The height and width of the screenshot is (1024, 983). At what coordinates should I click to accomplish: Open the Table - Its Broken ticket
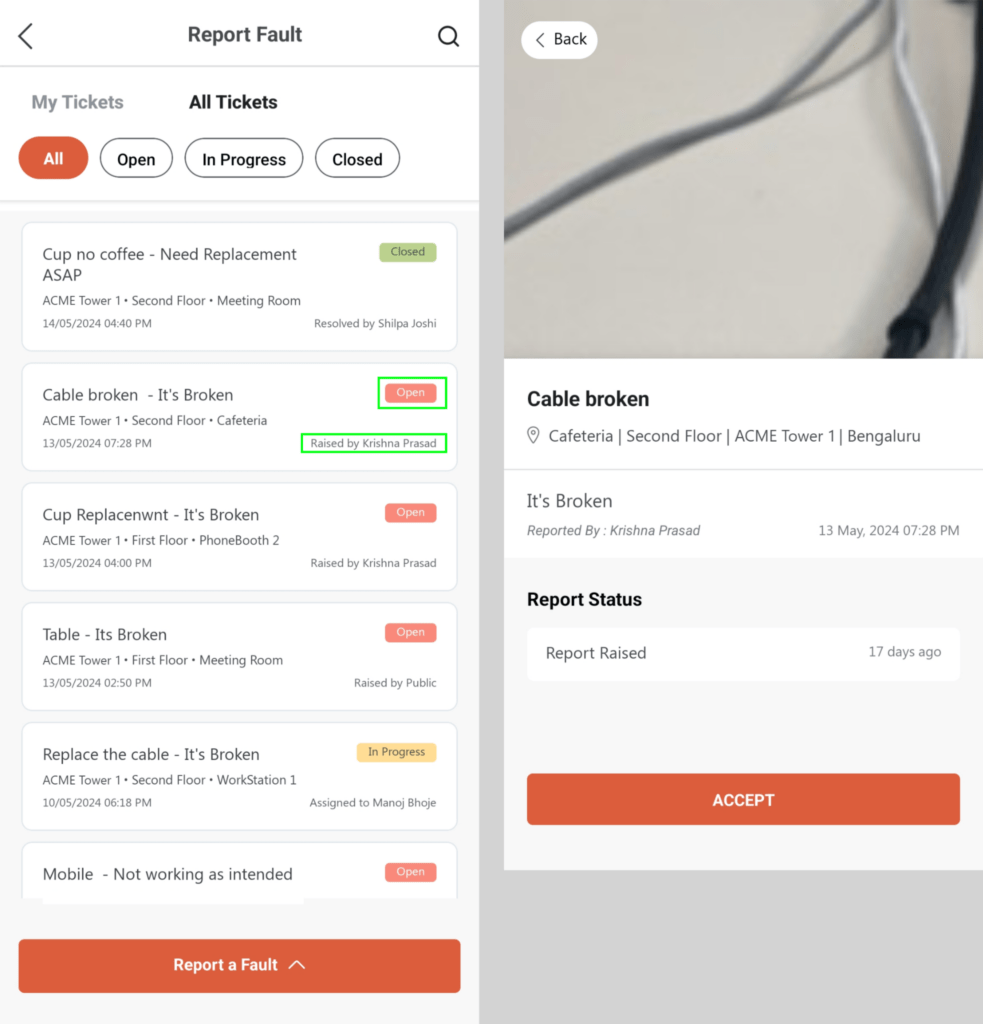tap(239, 656)
